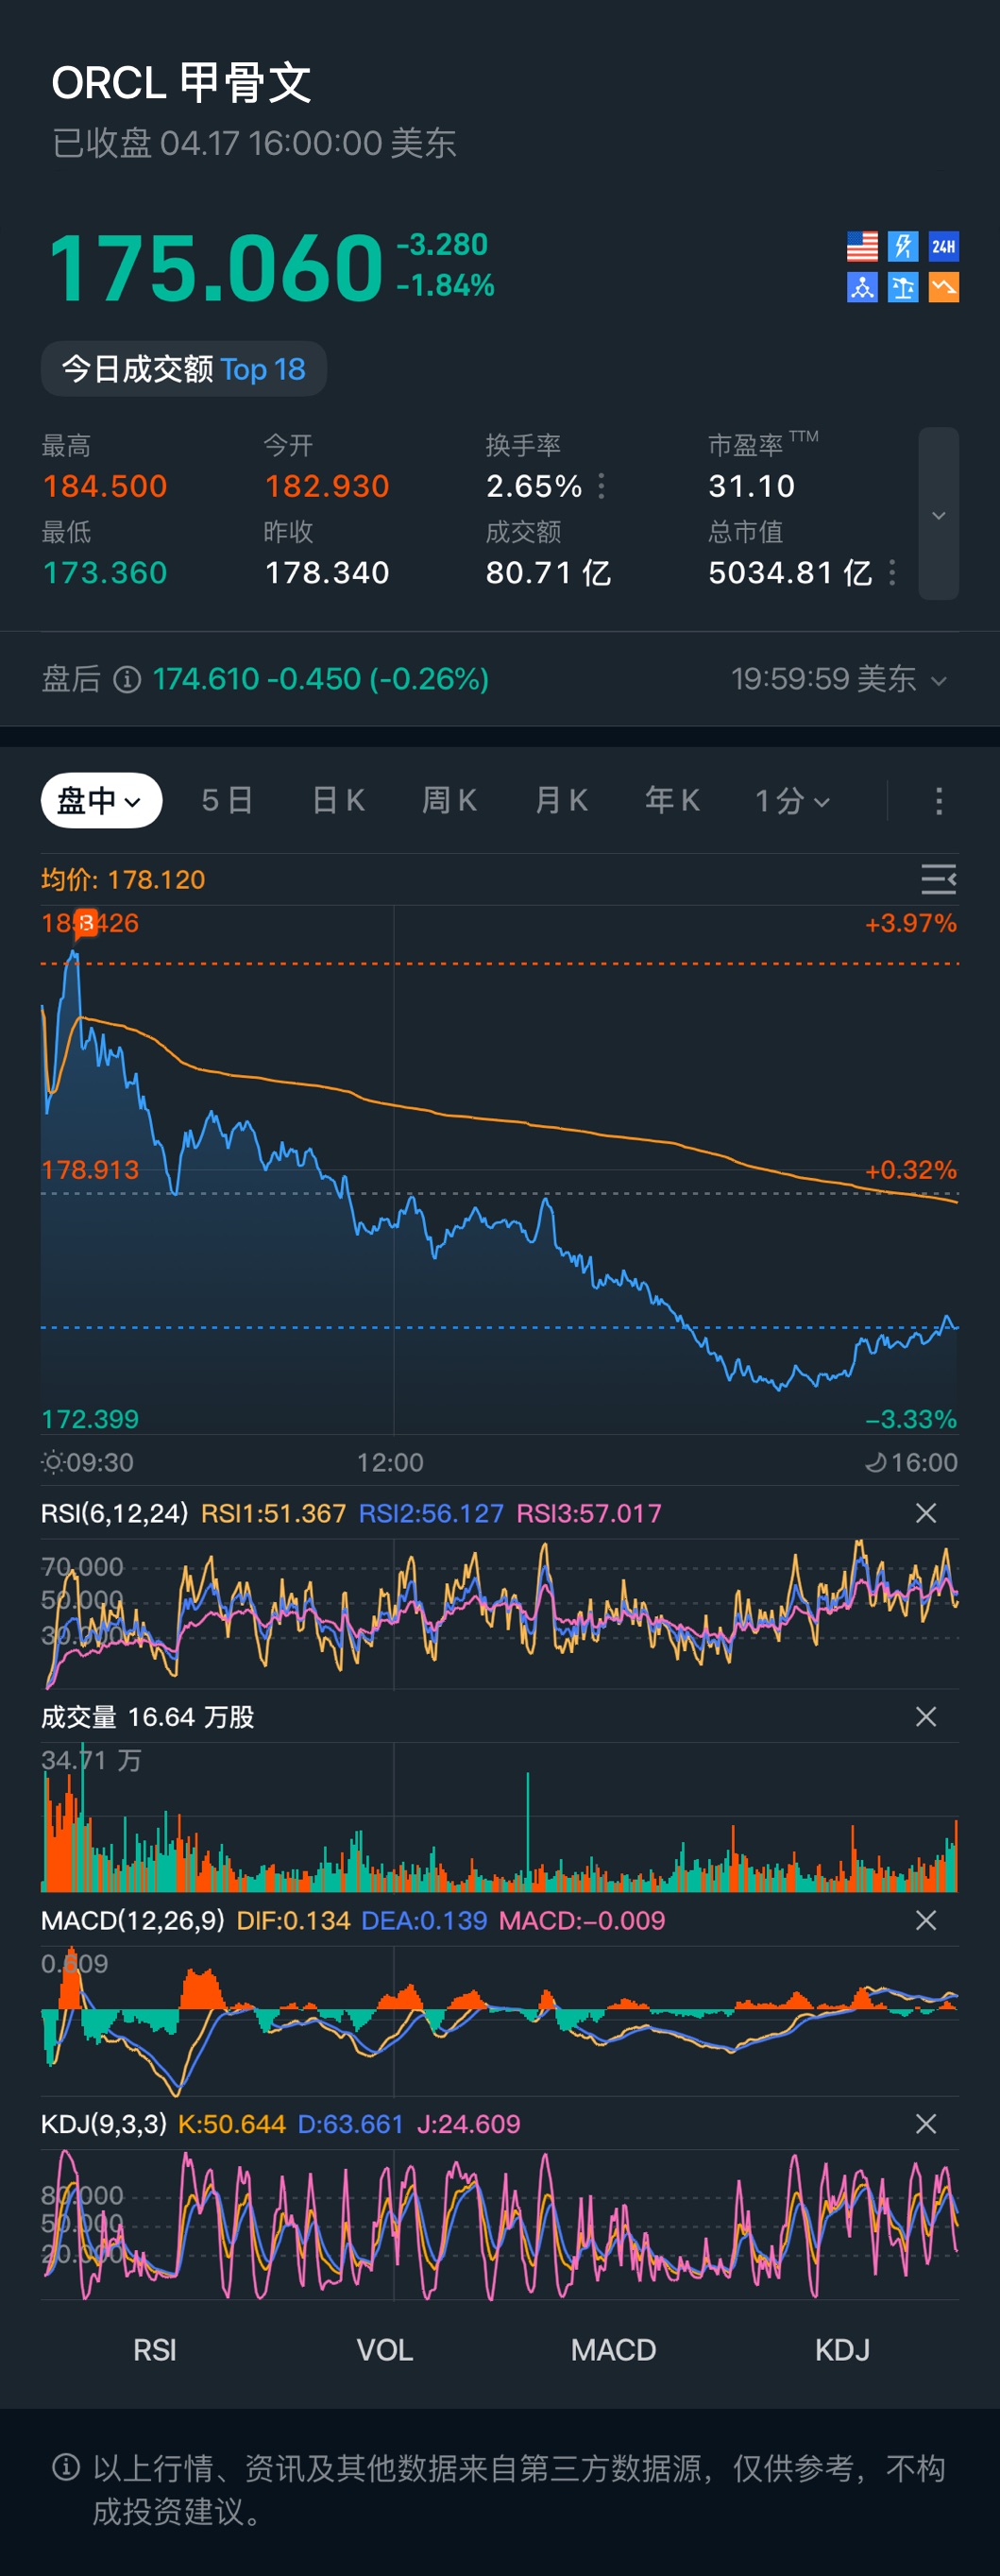
Task: Tap the 昨收 value 178.340
Action: pyautogui.click(x=327, y=573)
